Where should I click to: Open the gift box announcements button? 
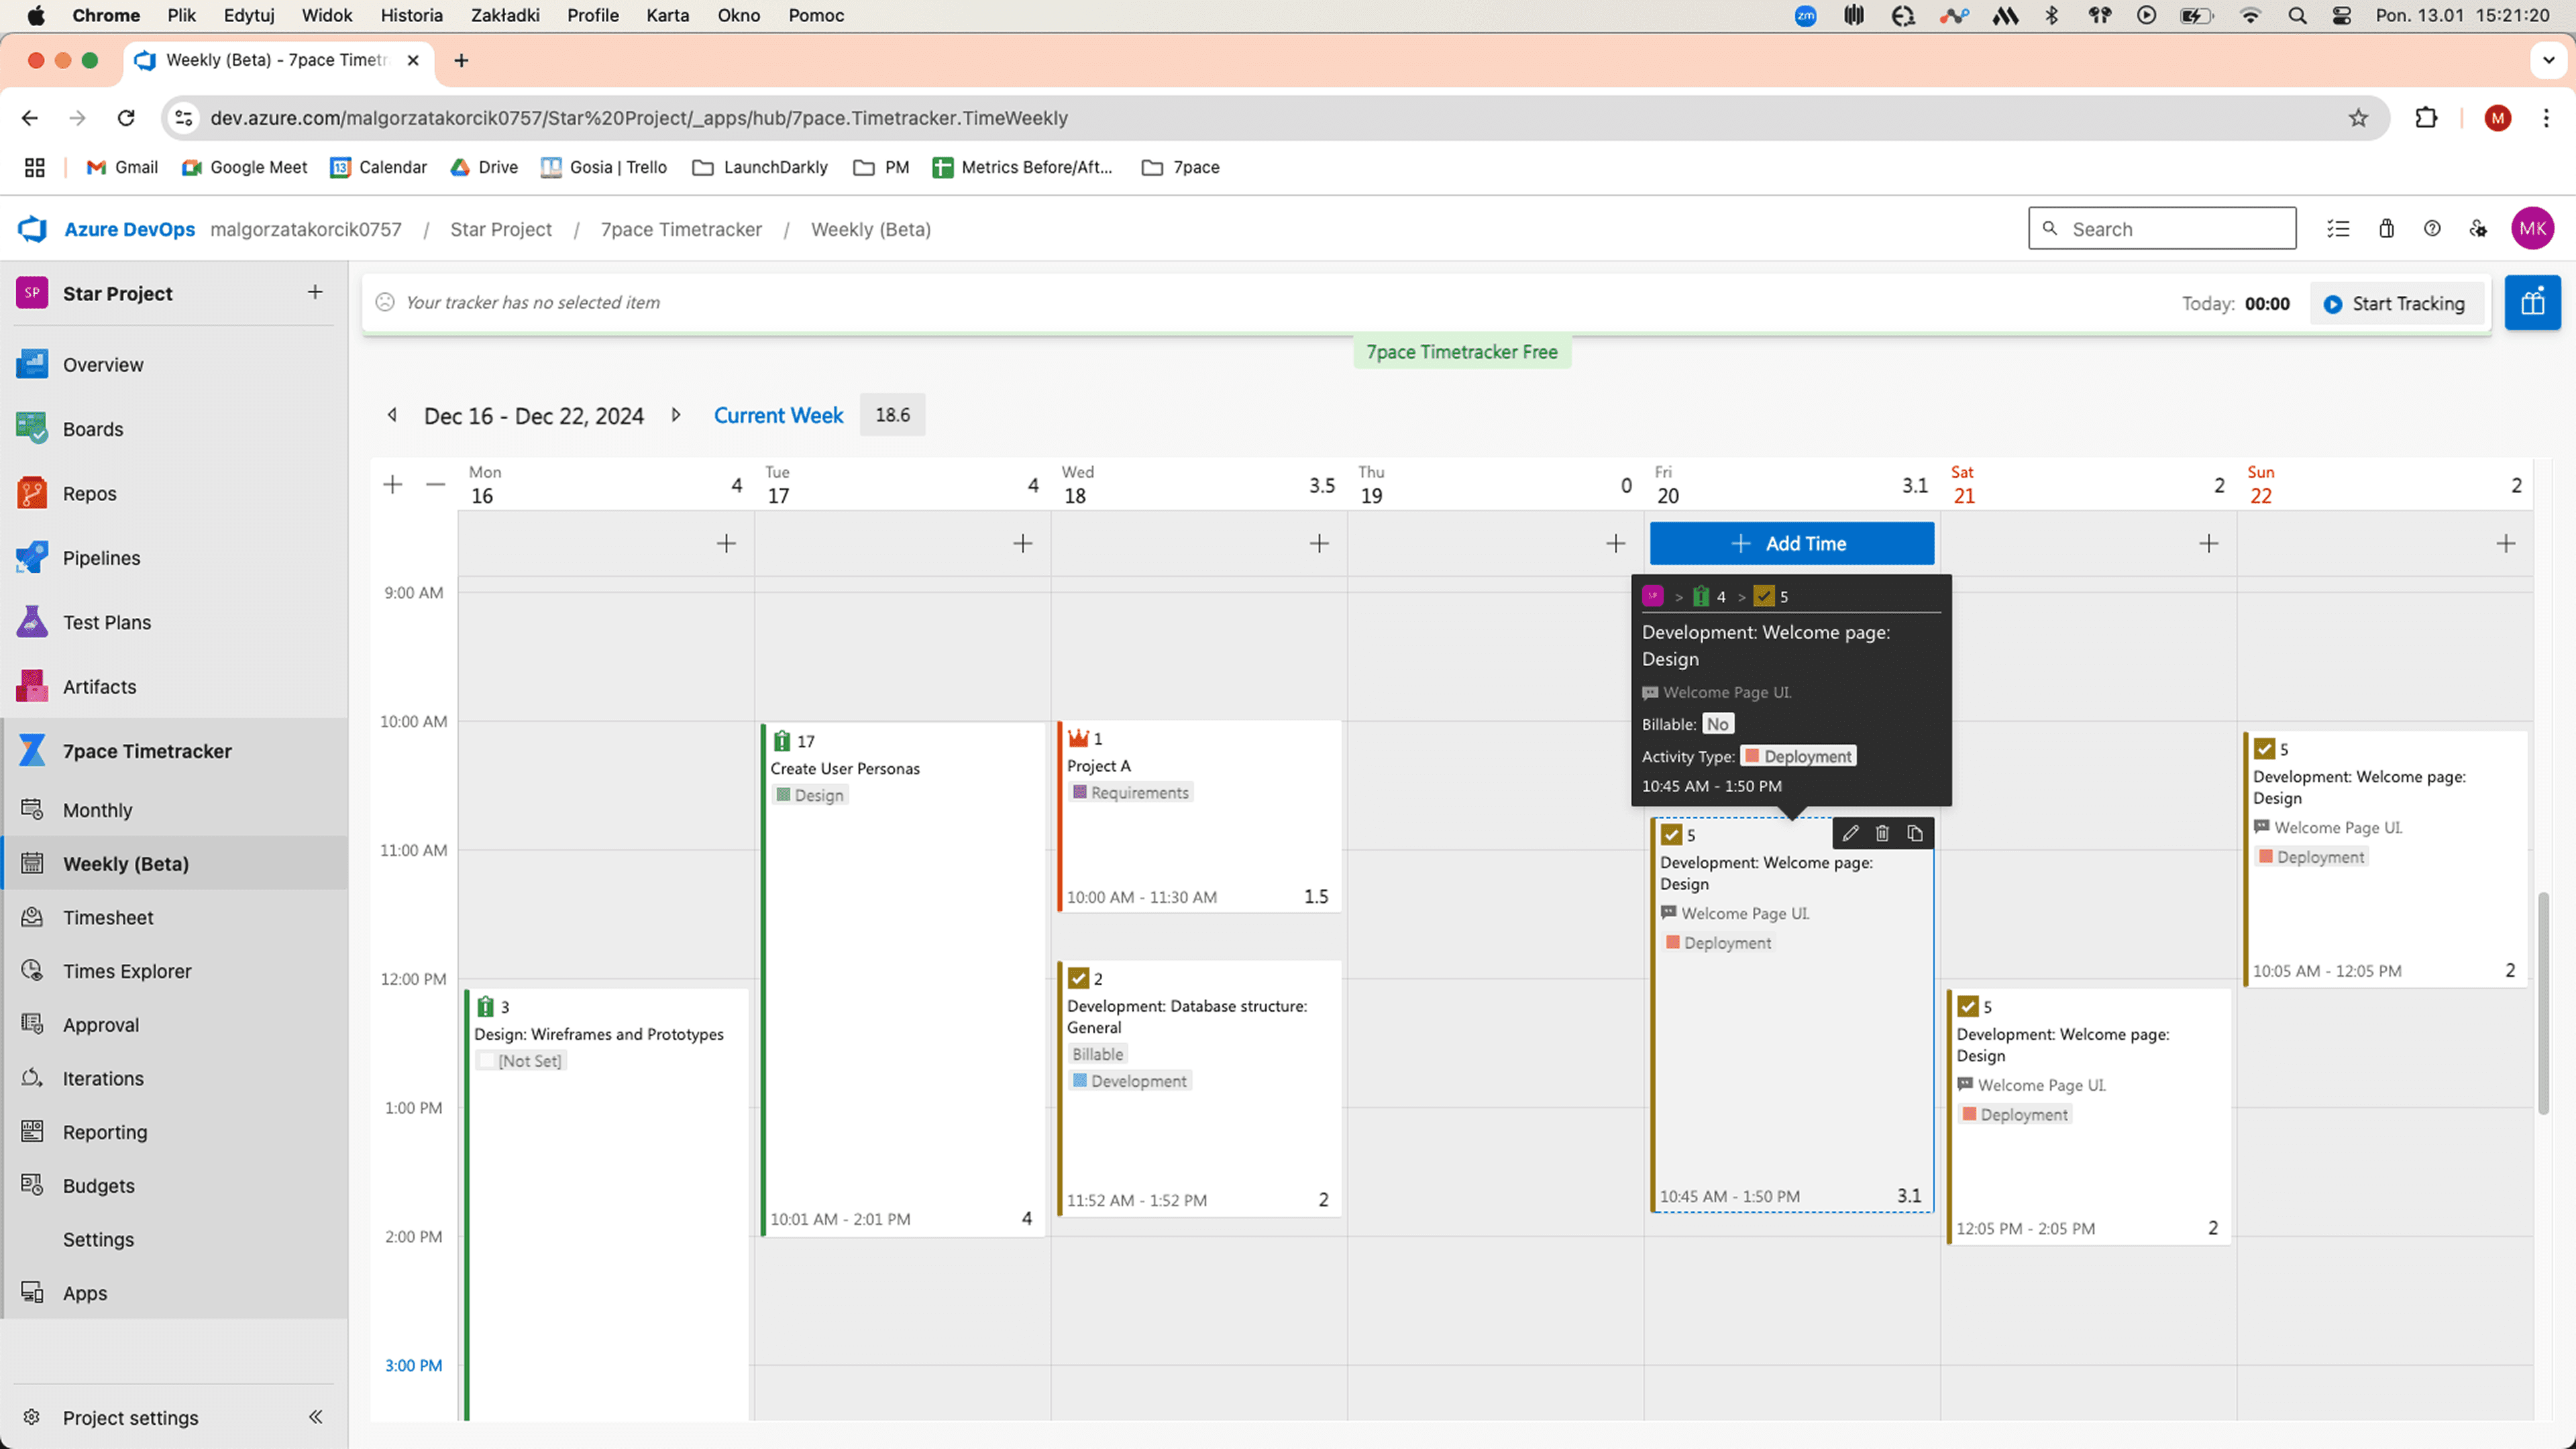(2532, 302)
